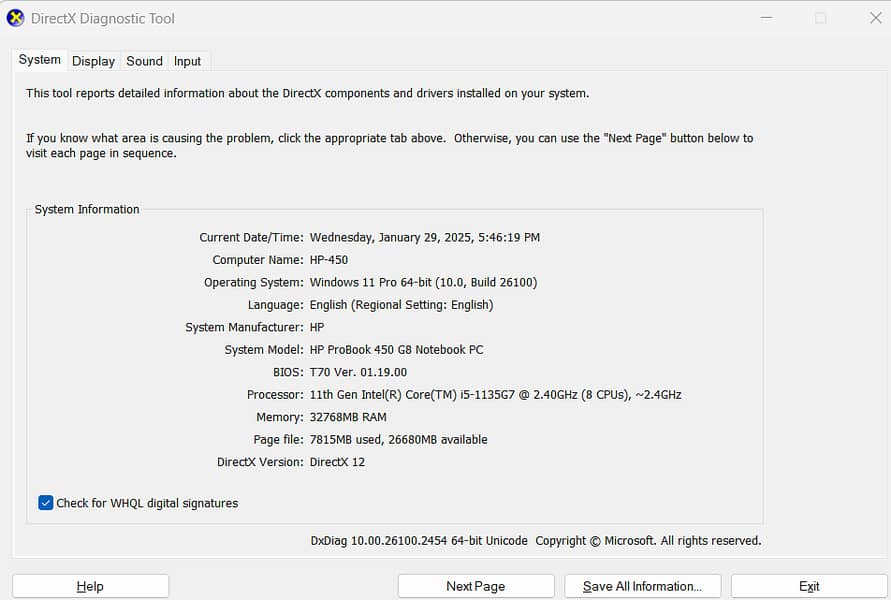This screenshot has height=600, width=891.
Task: Click the Next Page button
Action: point(475,586)
